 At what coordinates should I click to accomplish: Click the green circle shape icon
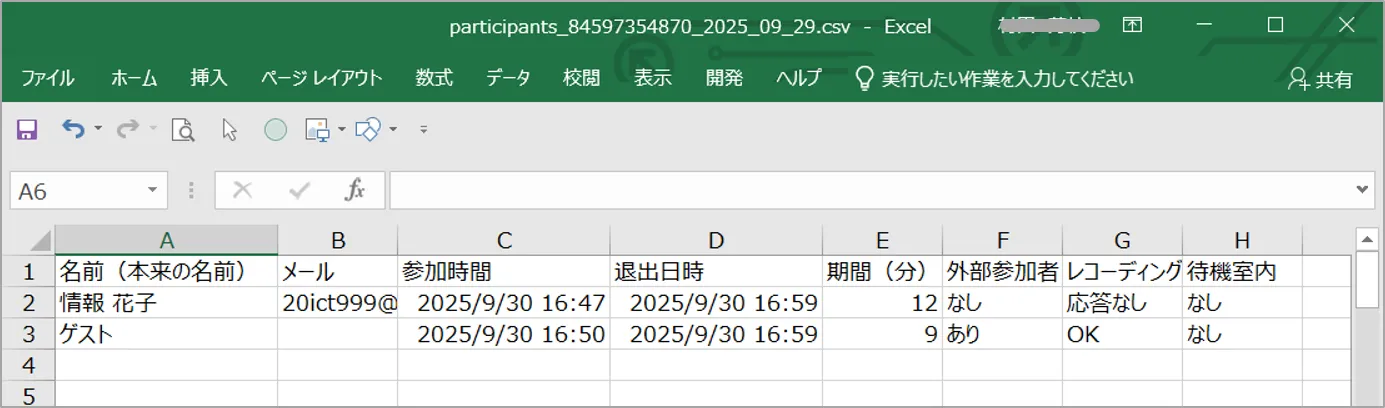[275, 129]
